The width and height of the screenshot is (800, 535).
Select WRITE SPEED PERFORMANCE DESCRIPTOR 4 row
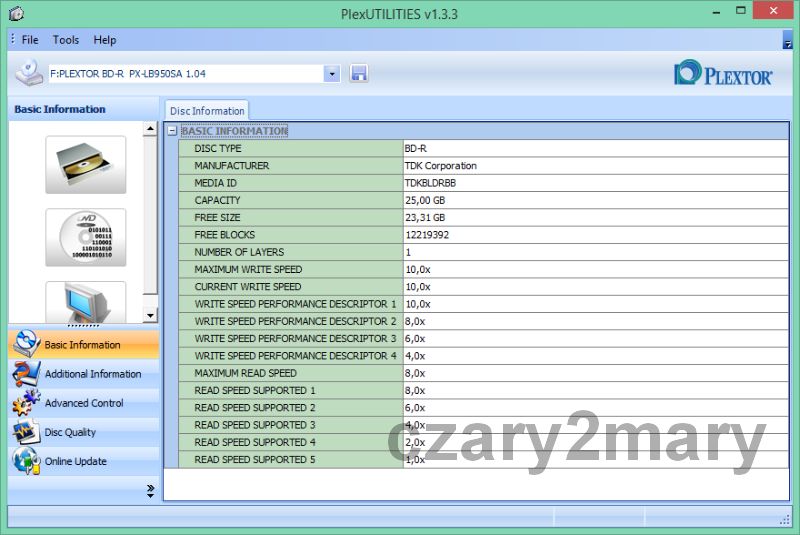pyautogui.click(x=483, y=356)
